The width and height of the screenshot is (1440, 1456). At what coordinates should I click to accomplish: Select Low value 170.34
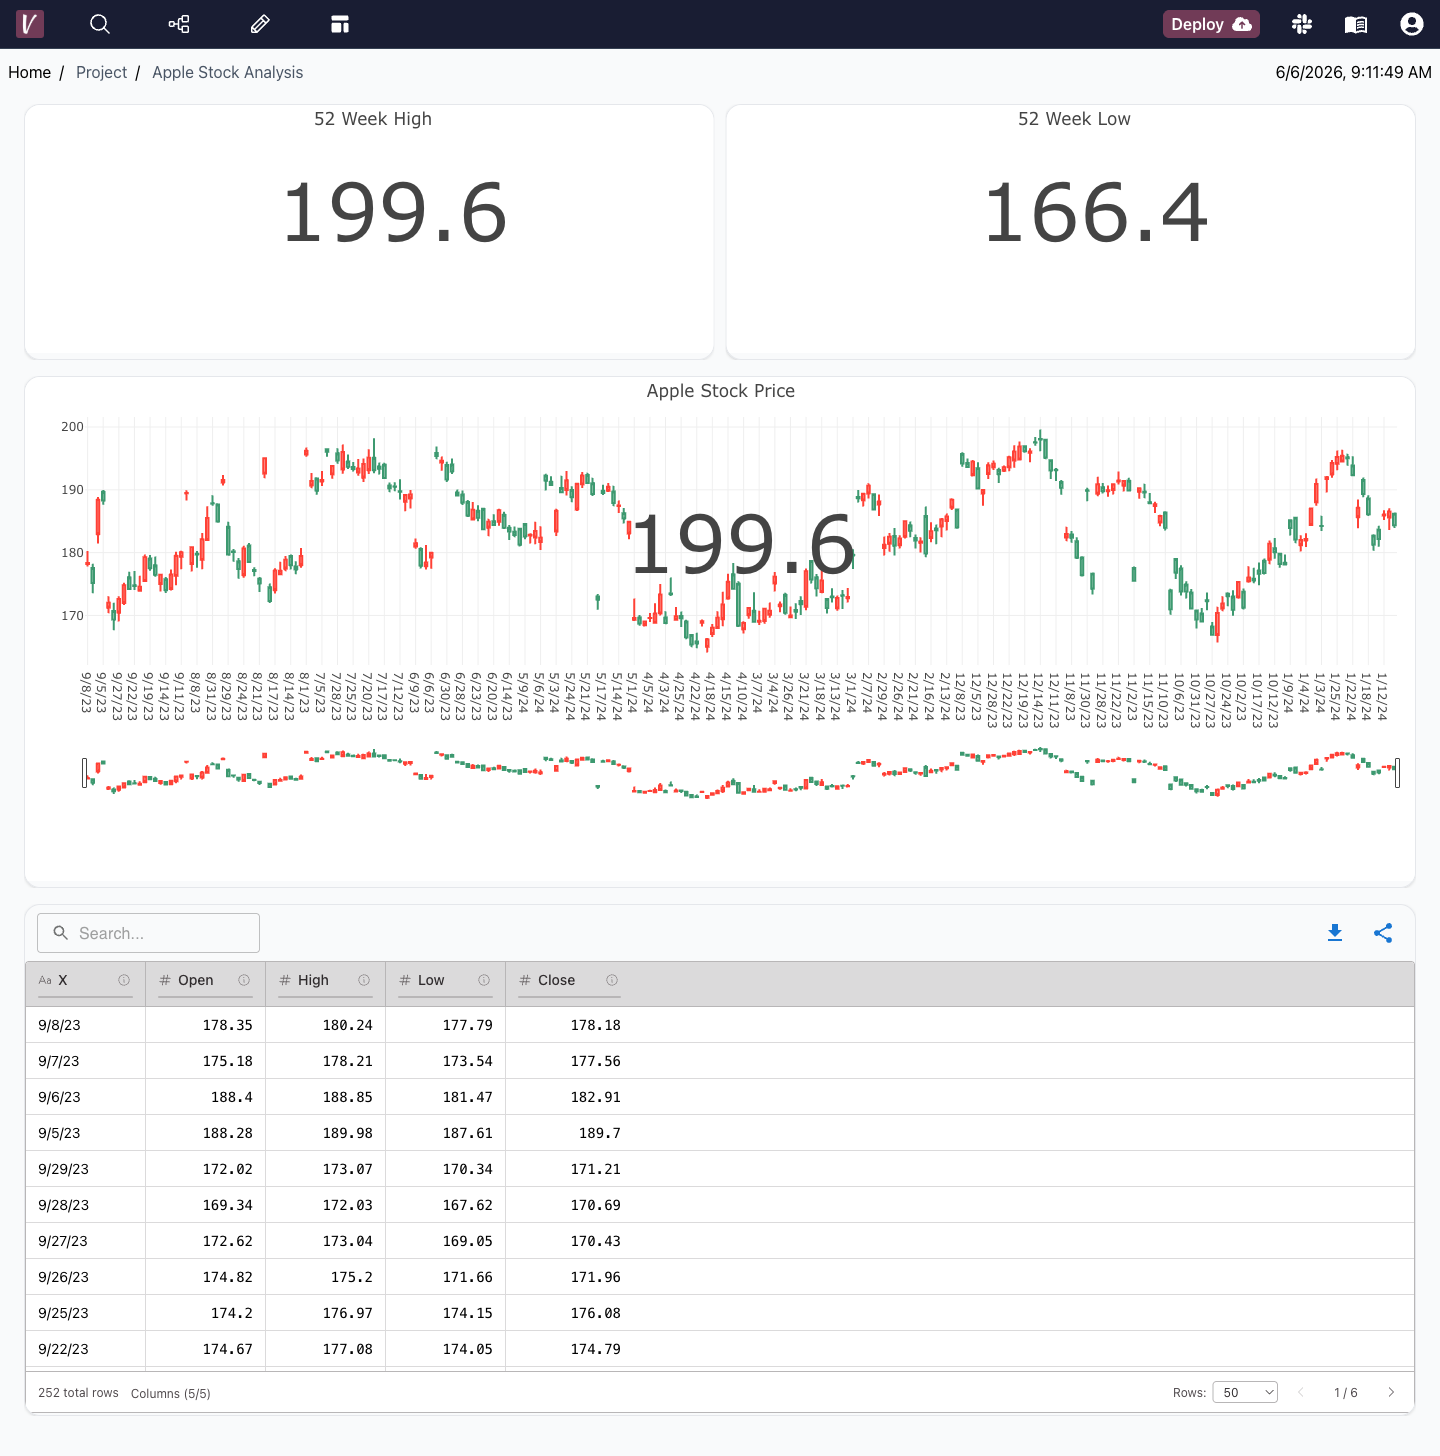coord(467,1169)
